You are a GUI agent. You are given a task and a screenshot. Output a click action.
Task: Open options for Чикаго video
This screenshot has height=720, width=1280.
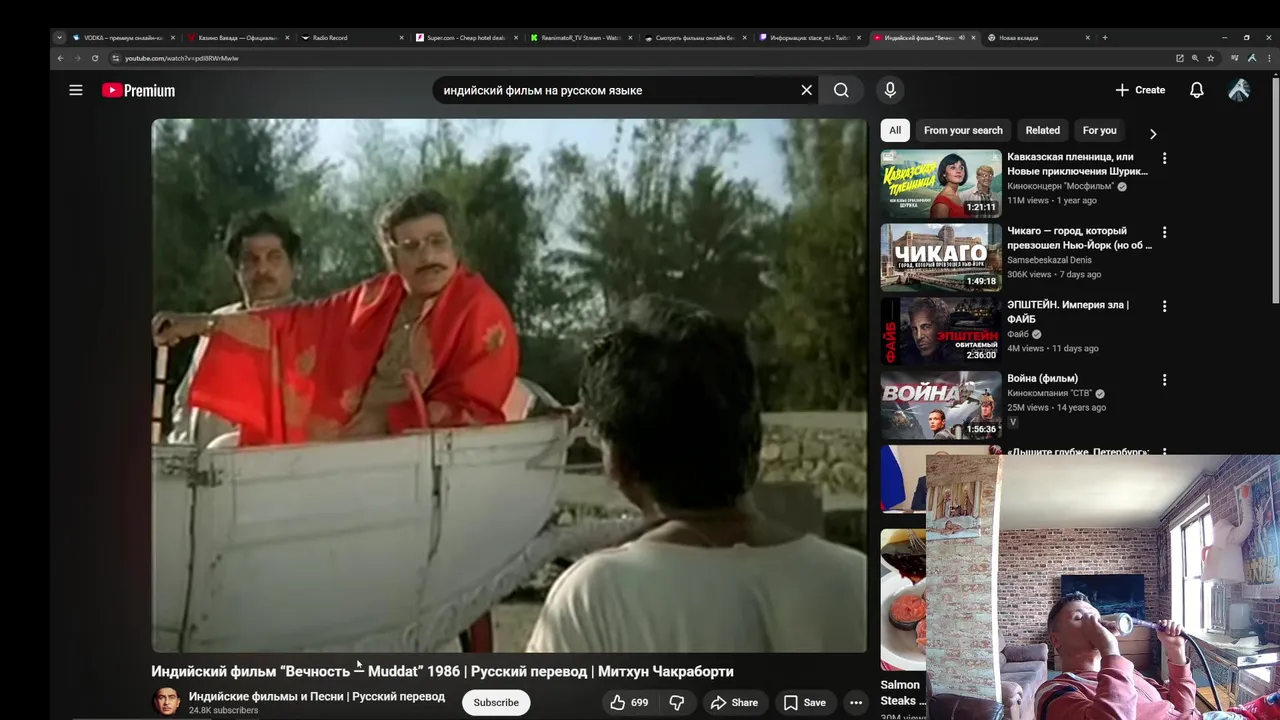[1164, 232]
